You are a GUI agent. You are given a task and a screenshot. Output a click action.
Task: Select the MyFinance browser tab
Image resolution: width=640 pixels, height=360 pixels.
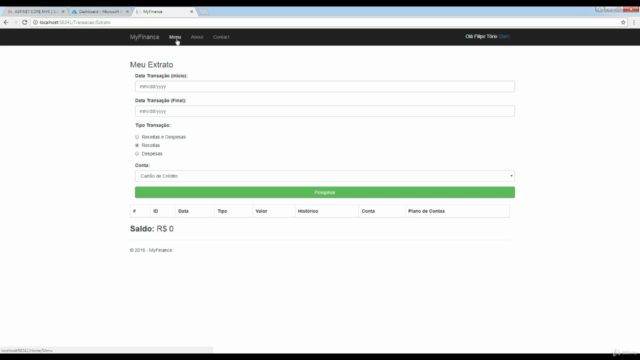tap(163, 12)
